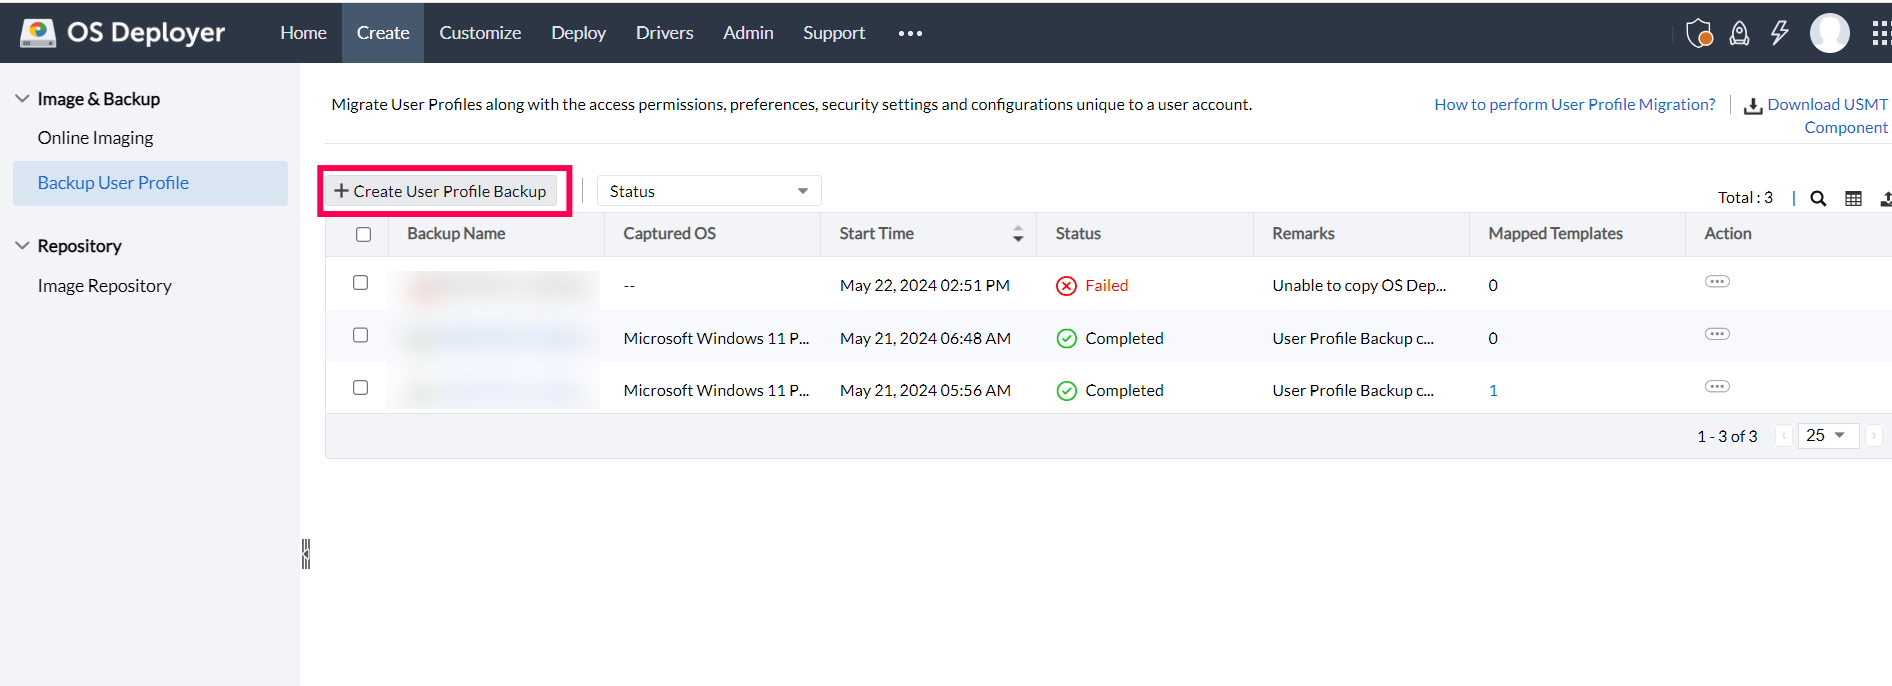Open action menu for the Failed backup
1892x686 pixels.
pos(1717,282)
